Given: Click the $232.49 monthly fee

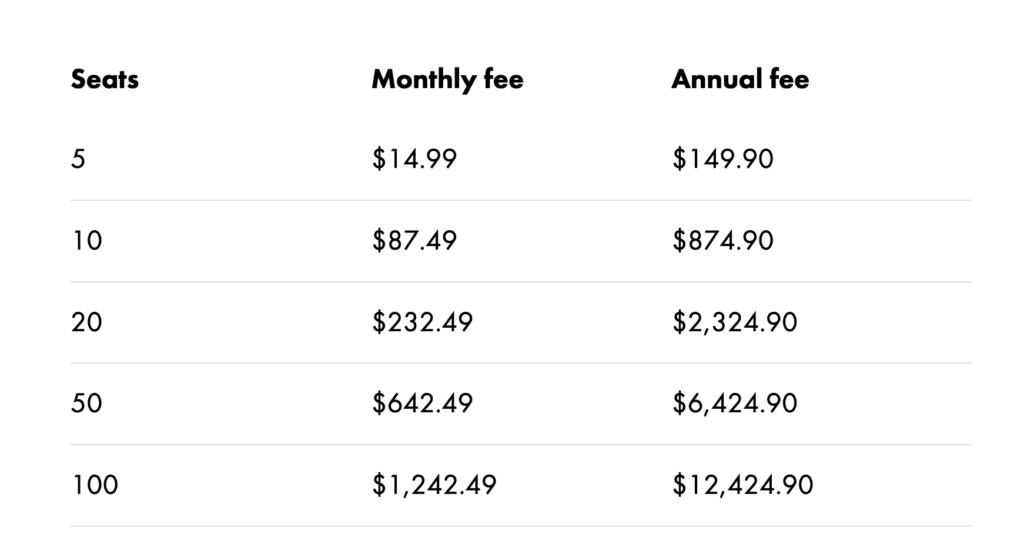Looking at the screenshot, I should point(422,322).
